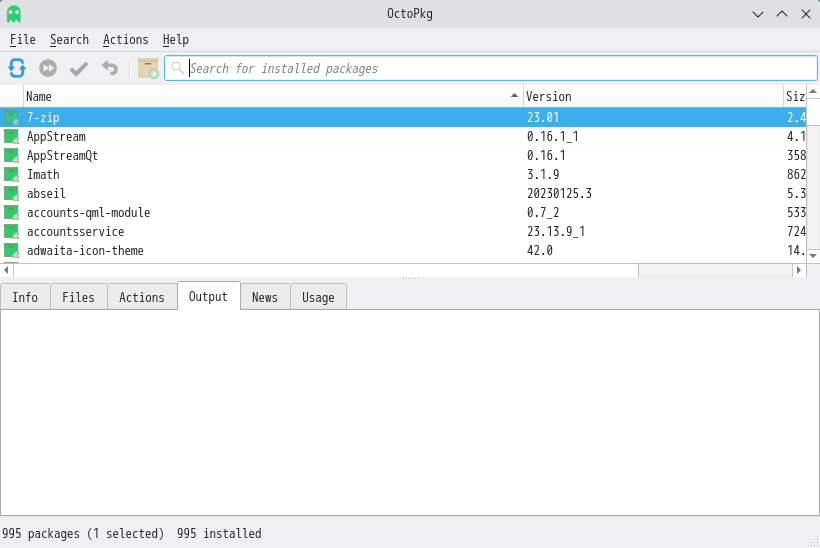The width and height of the screenshot is (820, 548).
Task: Click version 0.7_2 cell
Action: 543,213
